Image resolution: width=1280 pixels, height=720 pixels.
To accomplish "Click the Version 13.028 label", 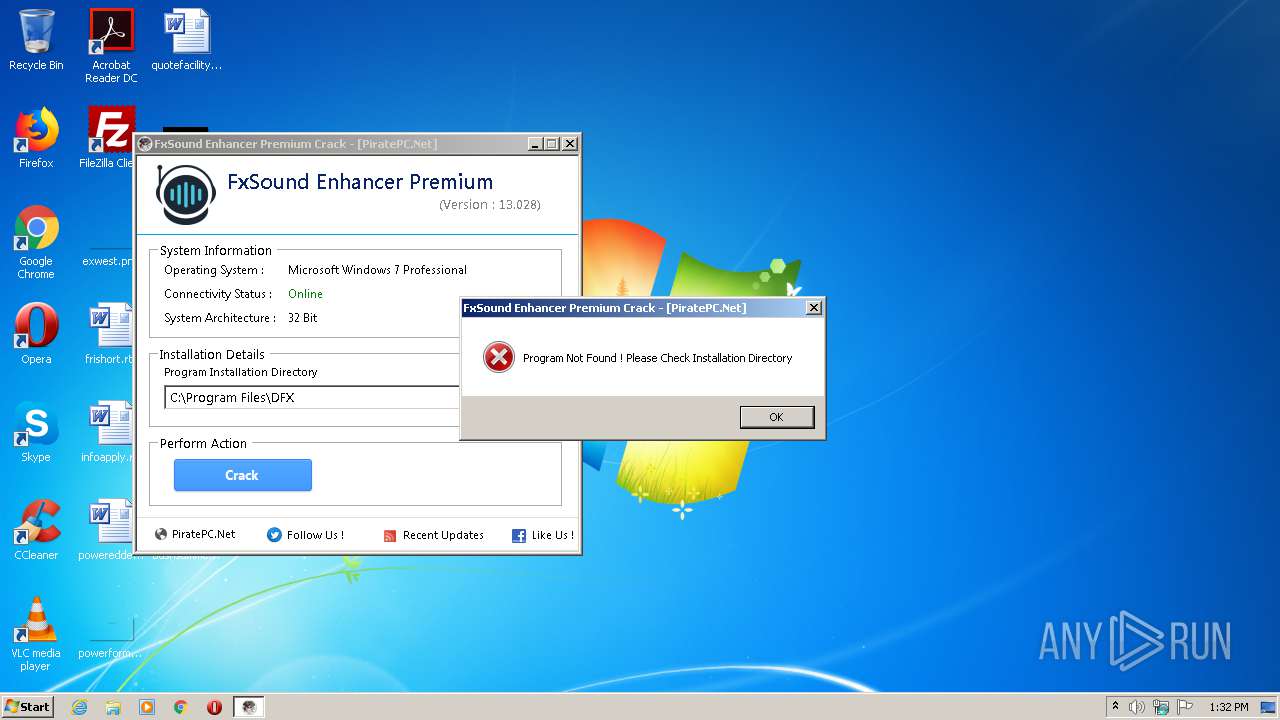I will pos(490,204).
